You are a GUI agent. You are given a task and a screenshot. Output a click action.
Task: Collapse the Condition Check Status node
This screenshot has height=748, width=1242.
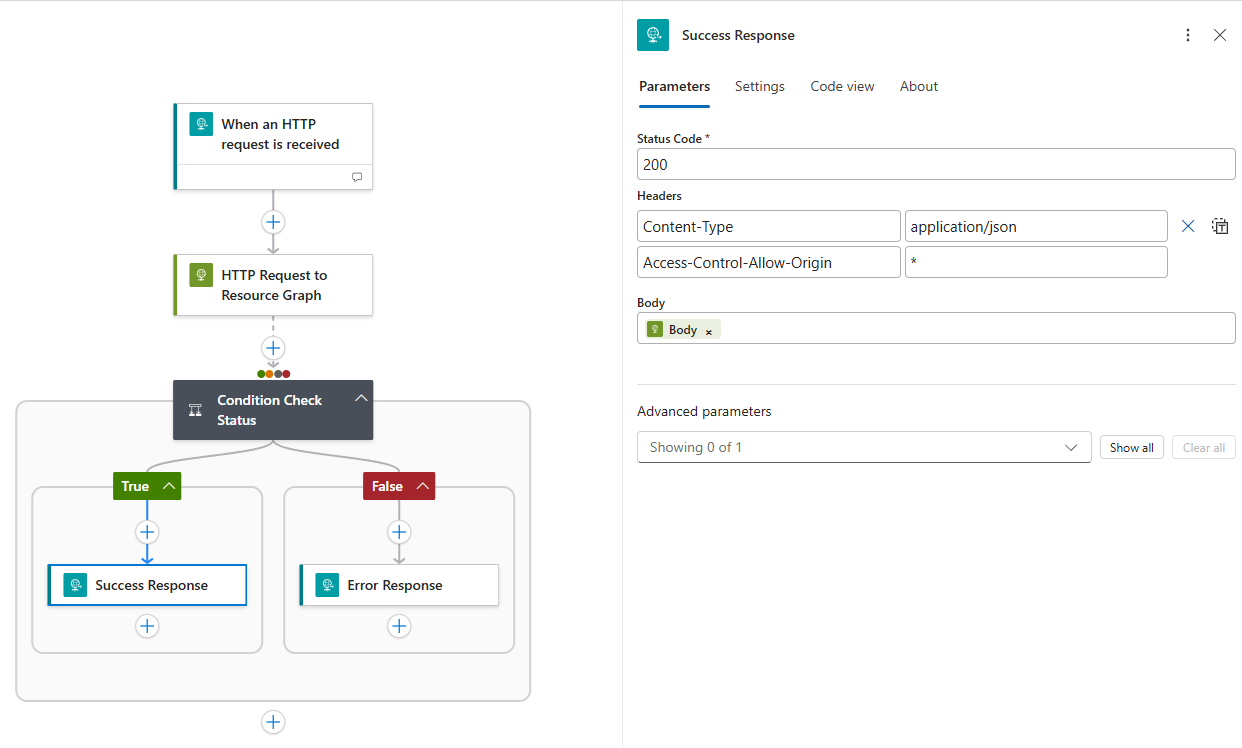(361, 398)
